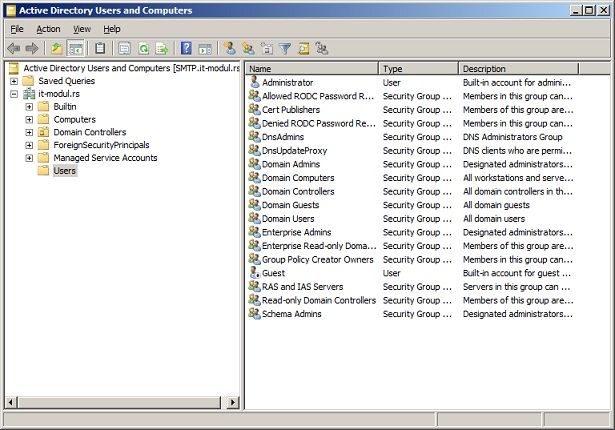Click the 'All domain users' description cell
This screenshot has width=615, height=430.
tap(494, 219)
